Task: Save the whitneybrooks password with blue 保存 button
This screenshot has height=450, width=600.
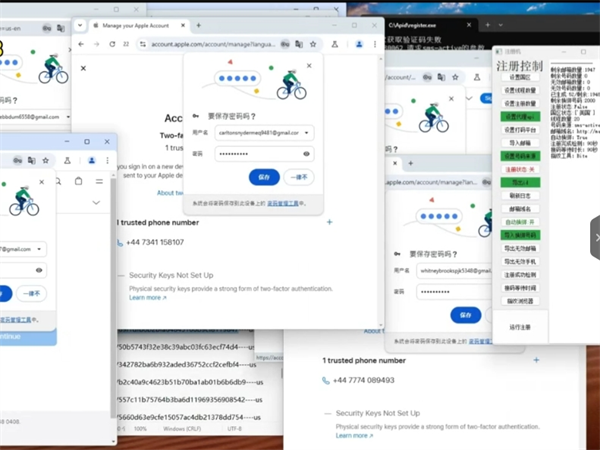Action: (x=465, y=314)
